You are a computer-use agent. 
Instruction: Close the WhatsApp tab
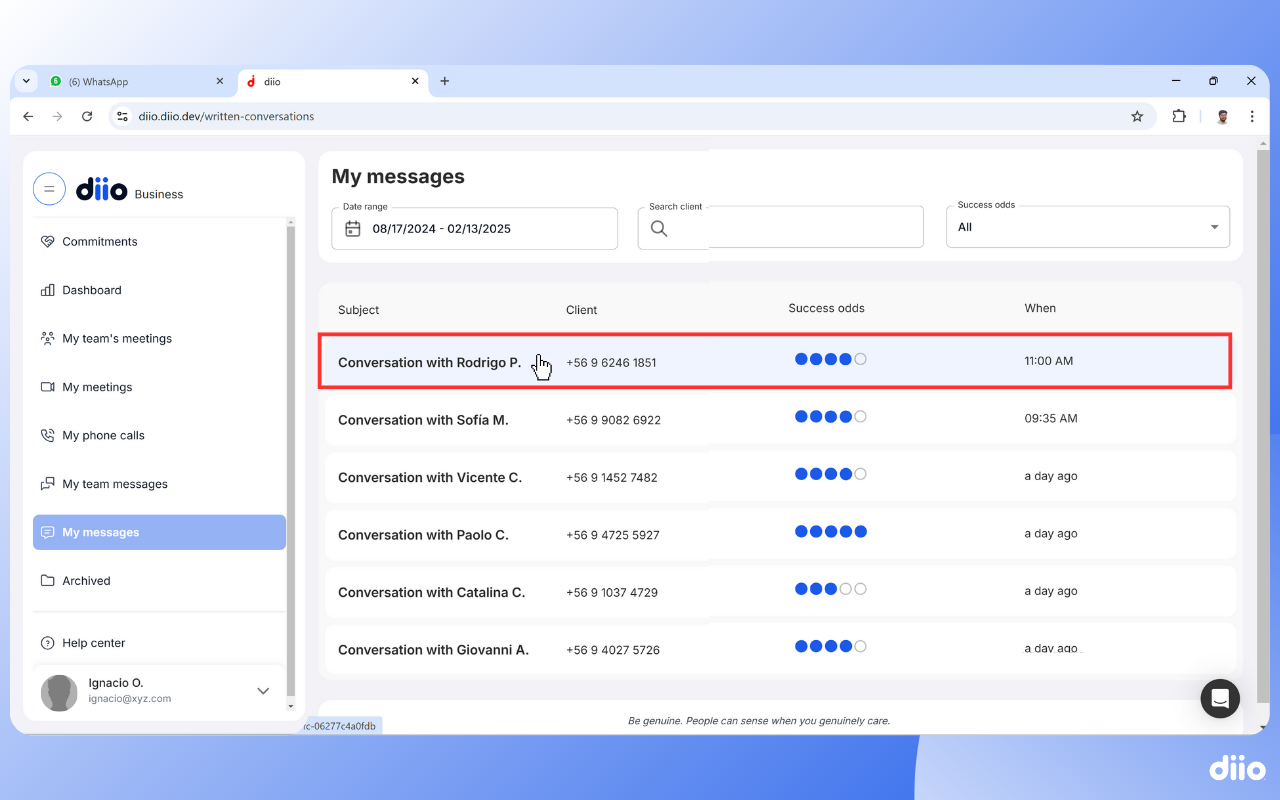click(x=220, y=81)
